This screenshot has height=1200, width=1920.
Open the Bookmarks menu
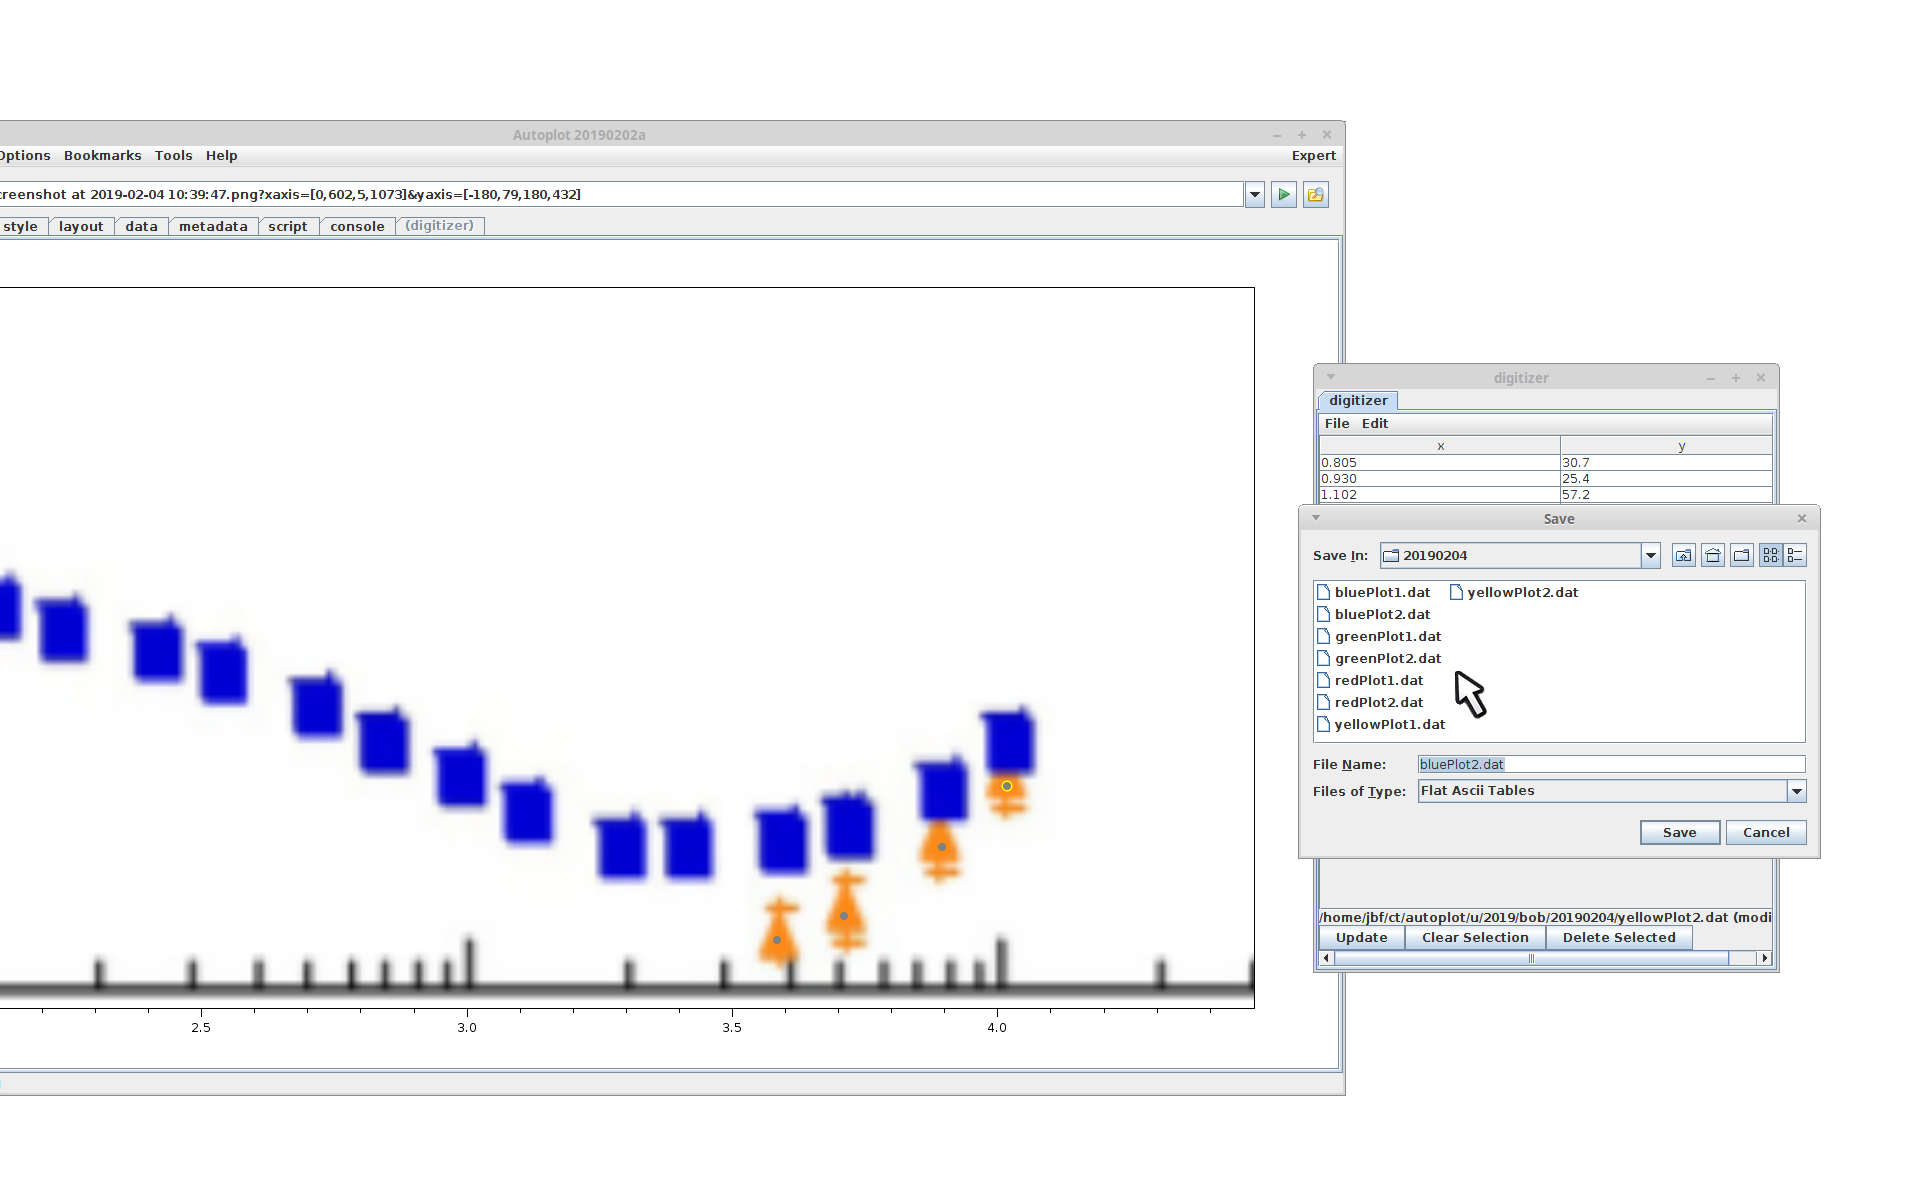pos(103,156)
